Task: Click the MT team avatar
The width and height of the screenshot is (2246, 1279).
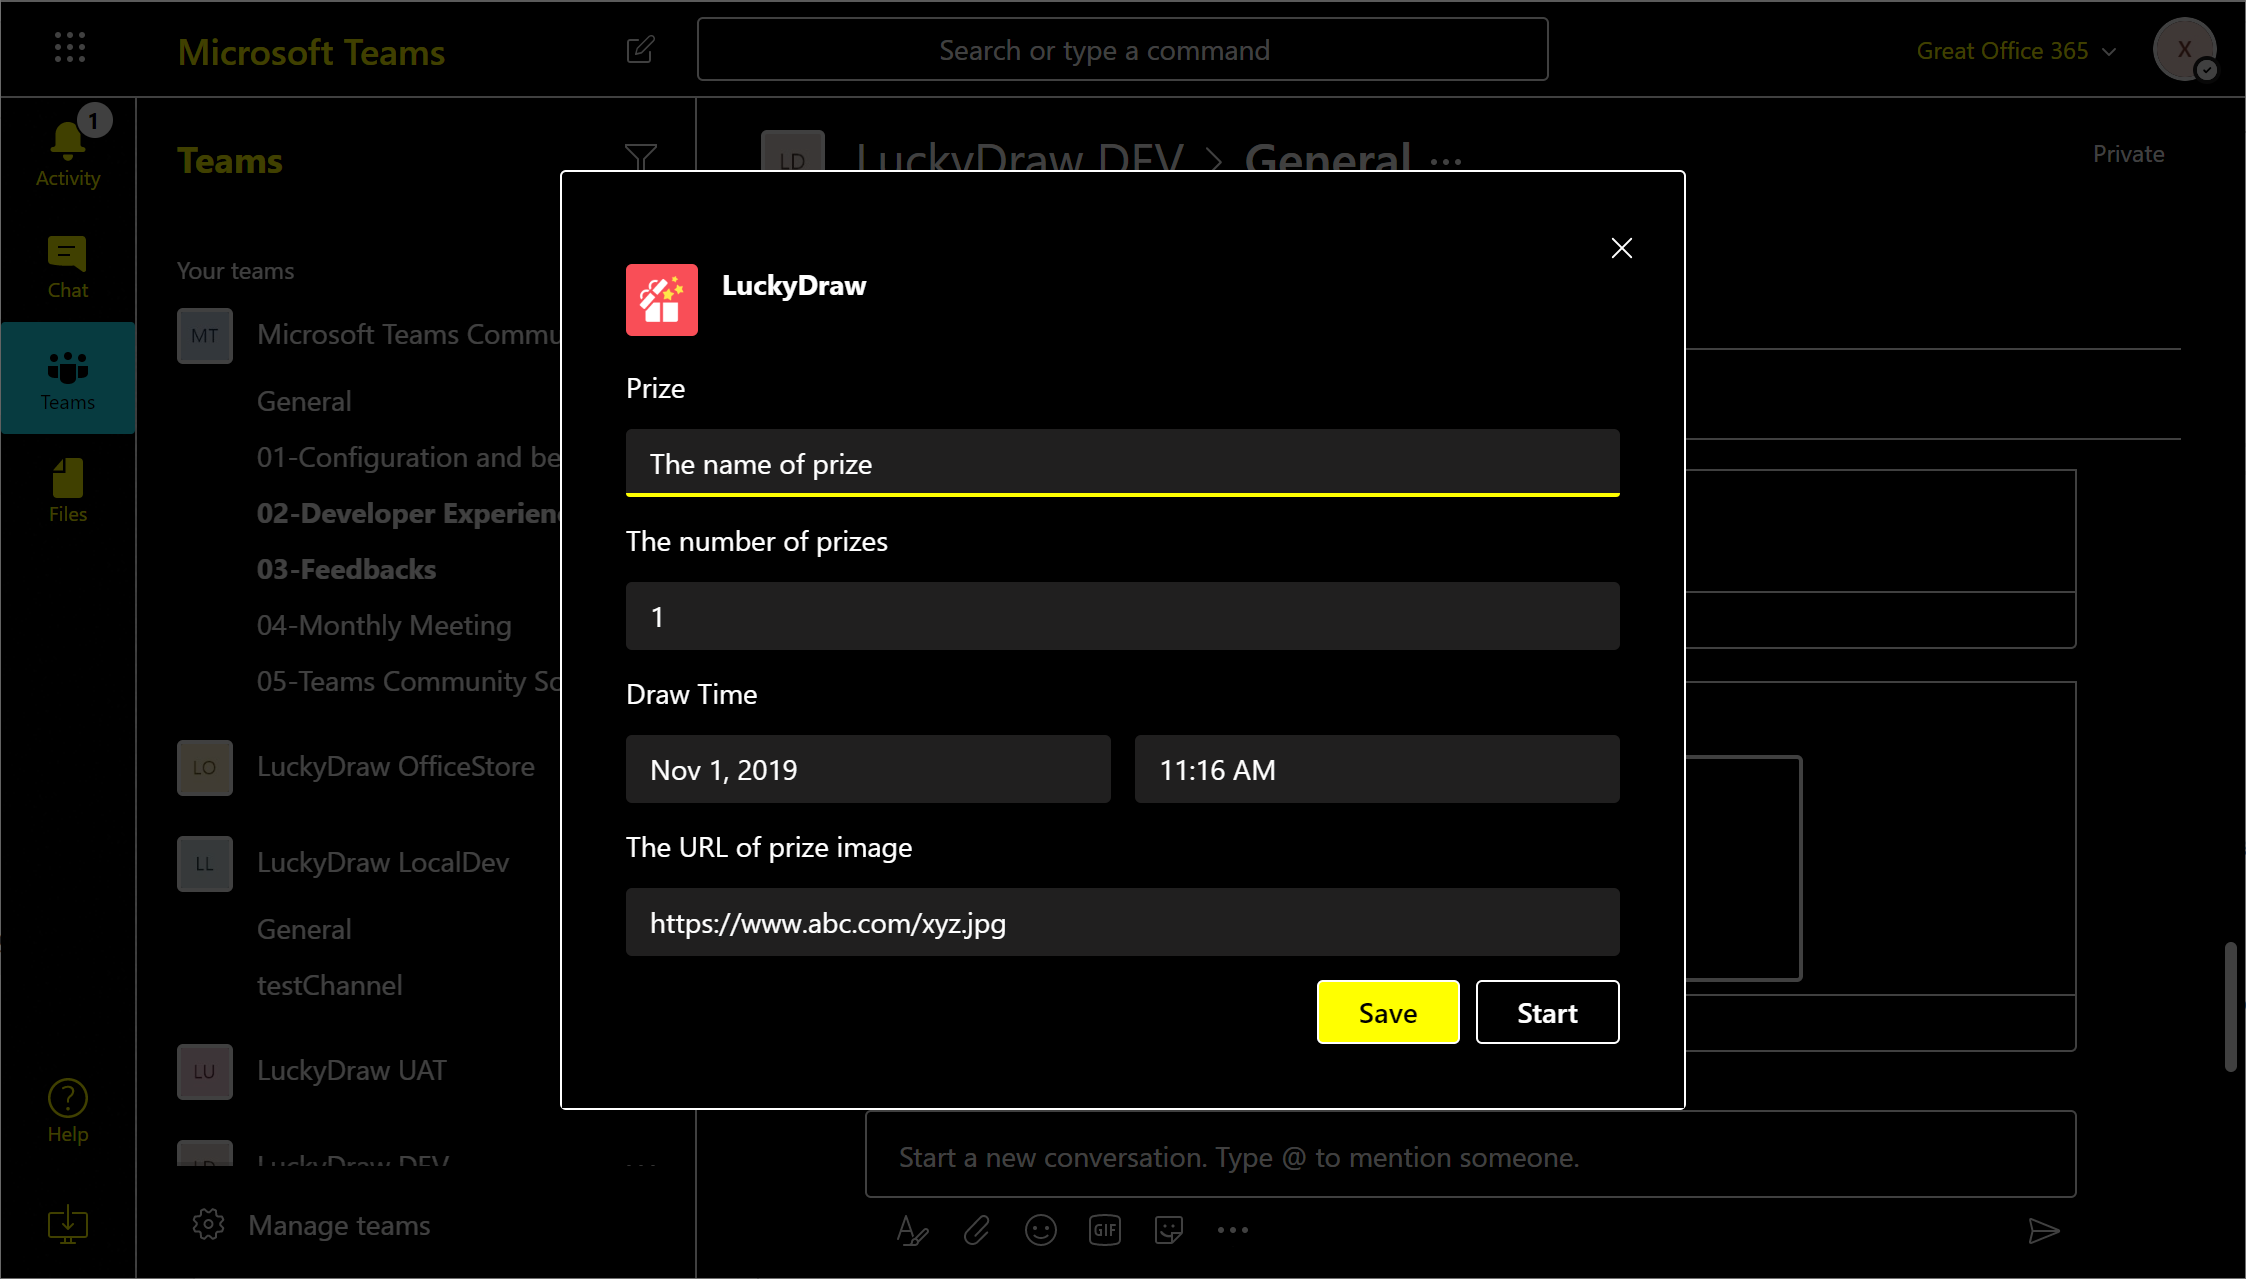Action: click(x=205, y=335)
